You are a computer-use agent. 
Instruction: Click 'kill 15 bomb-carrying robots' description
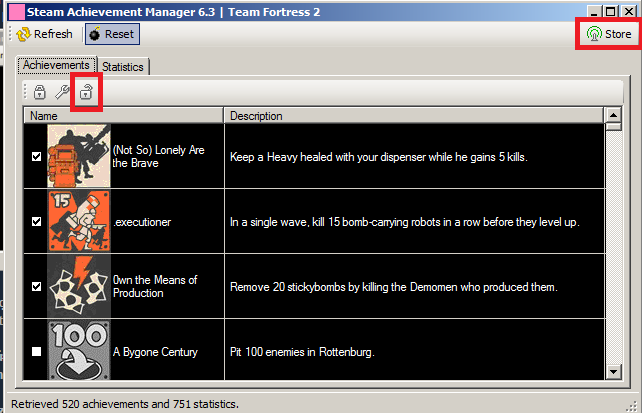click(405, 222)
